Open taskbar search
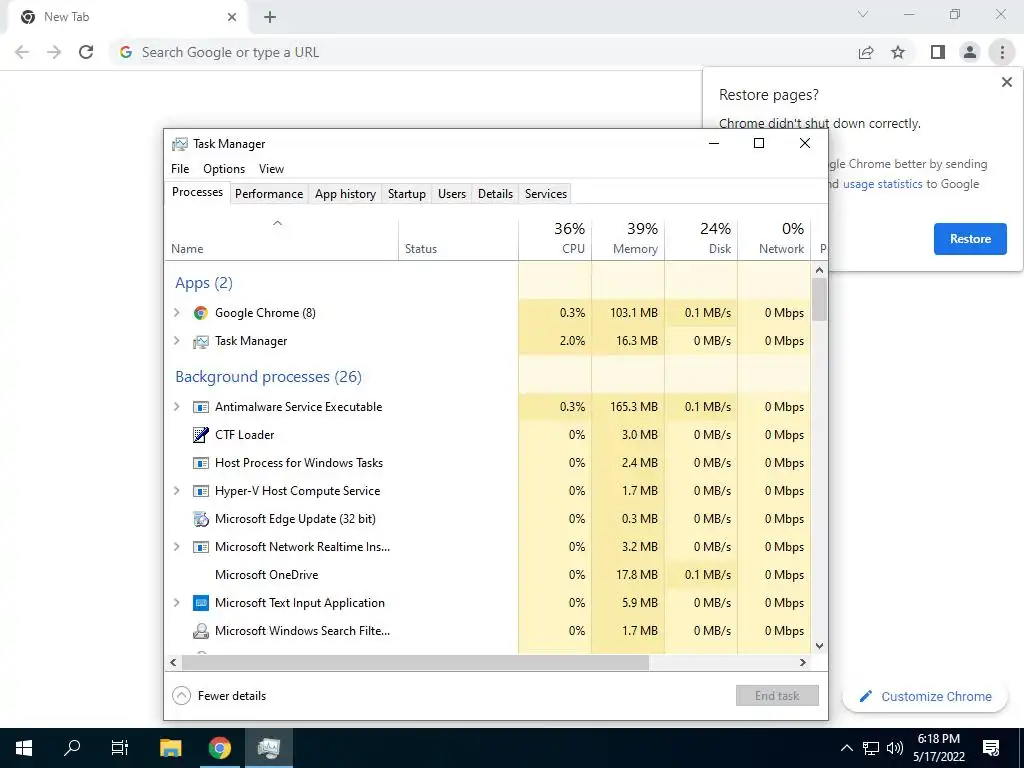Viewport: 1024px width, 768px height. click(x=72, y=748)
